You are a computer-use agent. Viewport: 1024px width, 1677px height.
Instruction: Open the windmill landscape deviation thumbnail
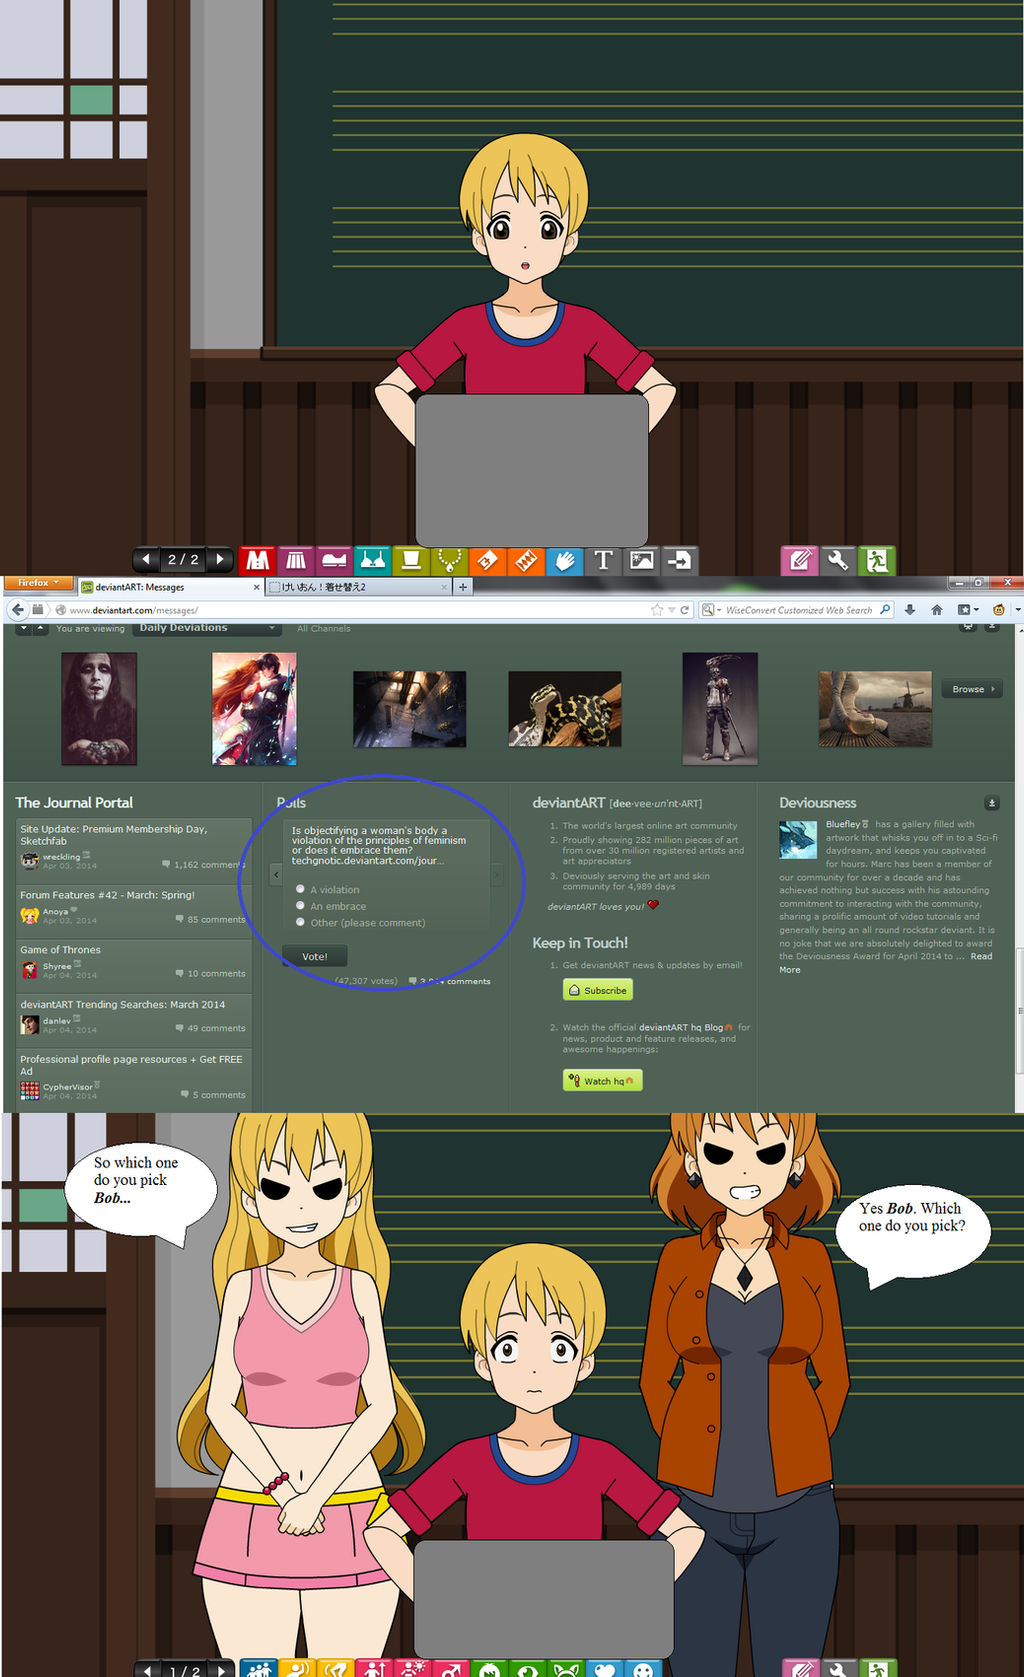875,709
